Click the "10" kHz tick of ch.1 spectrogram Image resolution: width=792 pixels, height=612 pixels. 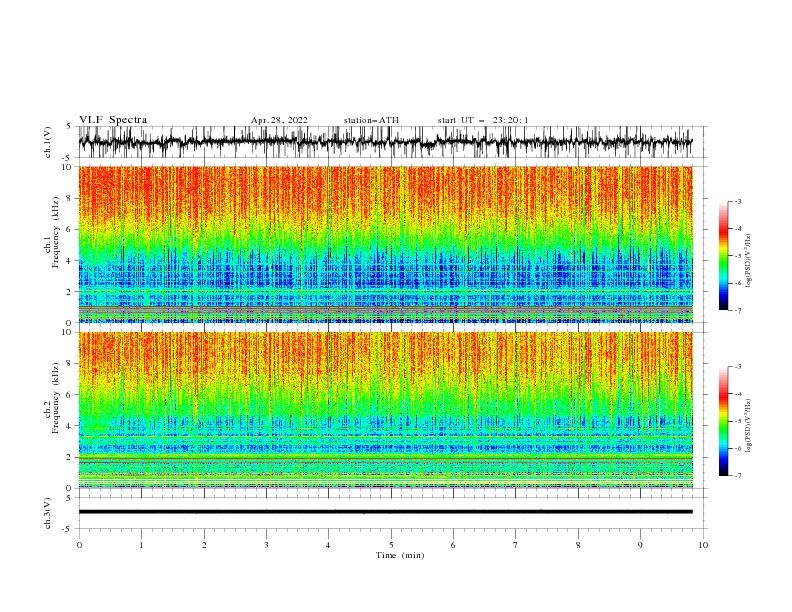click(67, 167)
